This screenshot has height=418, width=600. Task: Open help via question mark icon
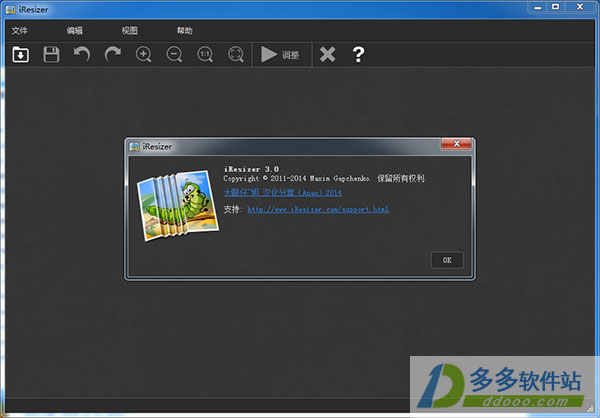coord(359,54)
